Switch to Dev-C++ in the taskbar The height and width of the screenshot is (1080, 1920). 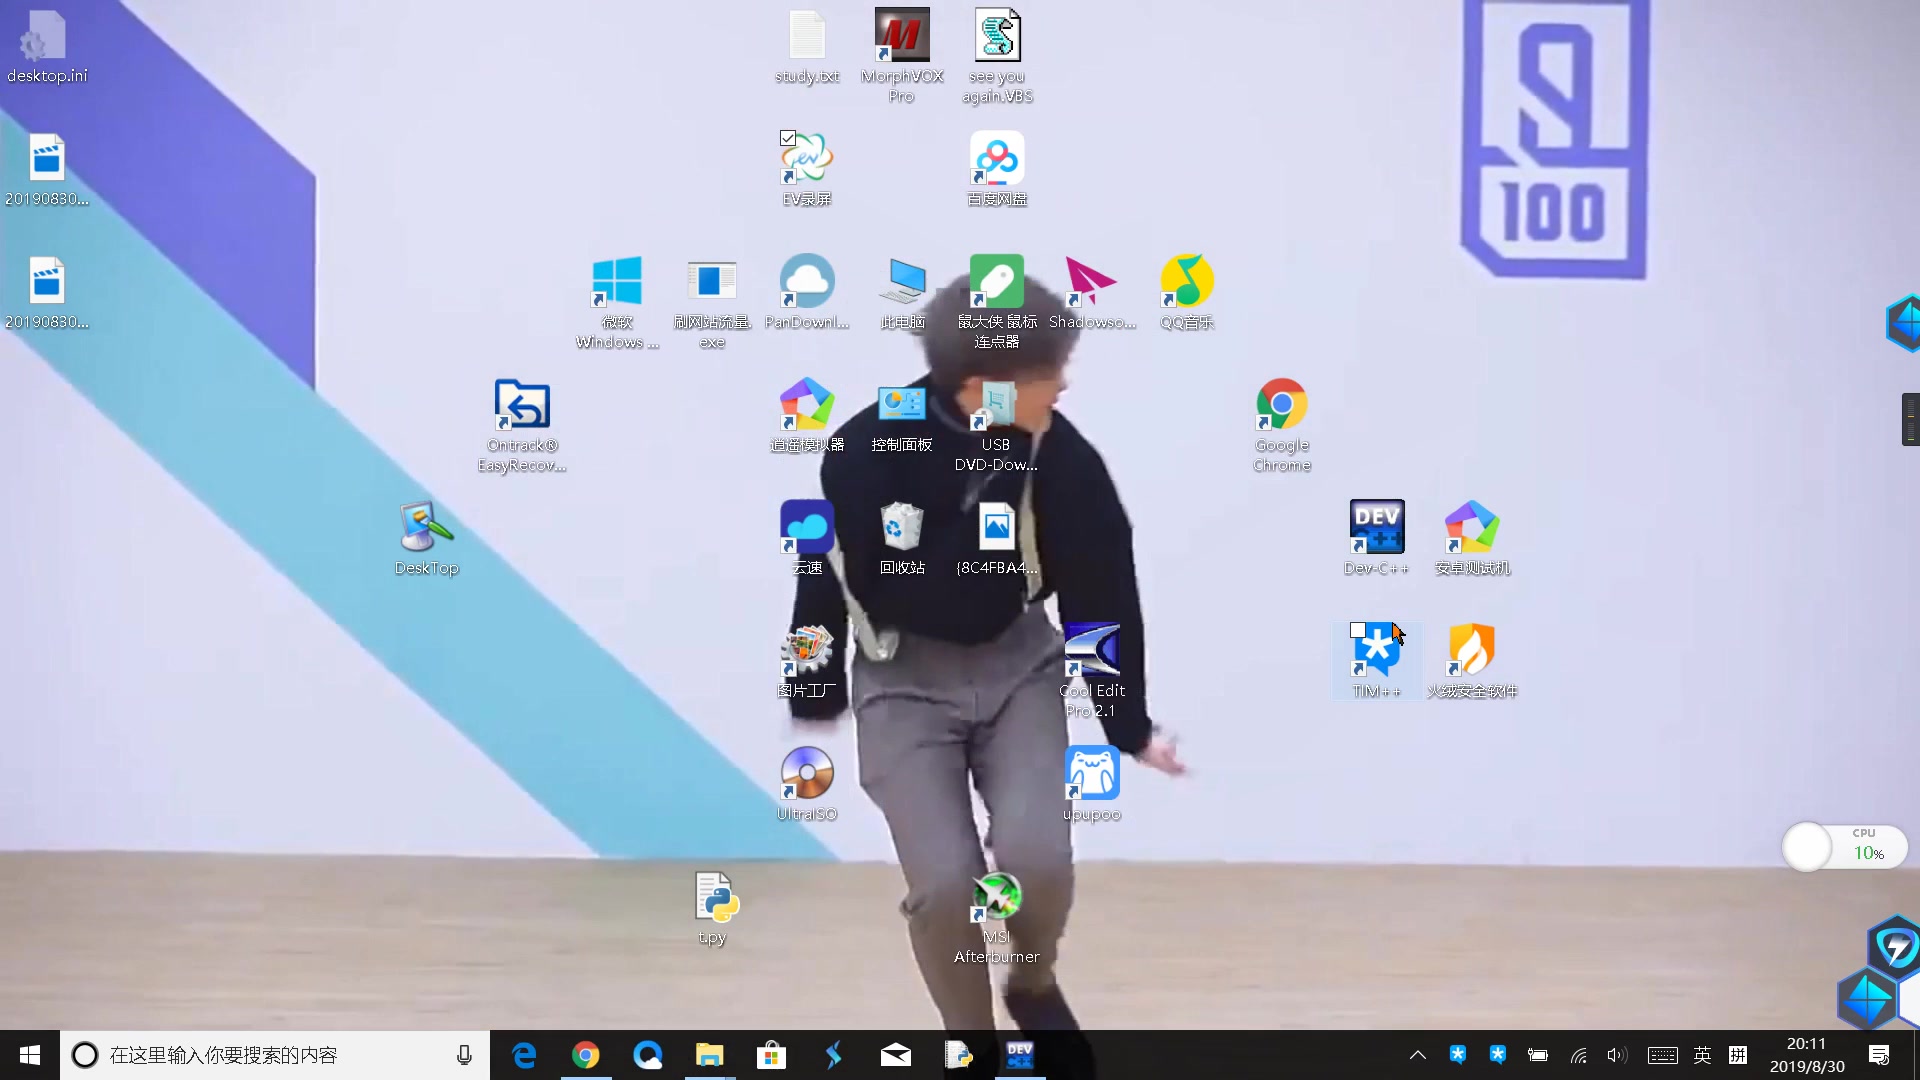click(x=1019, y=1055)
